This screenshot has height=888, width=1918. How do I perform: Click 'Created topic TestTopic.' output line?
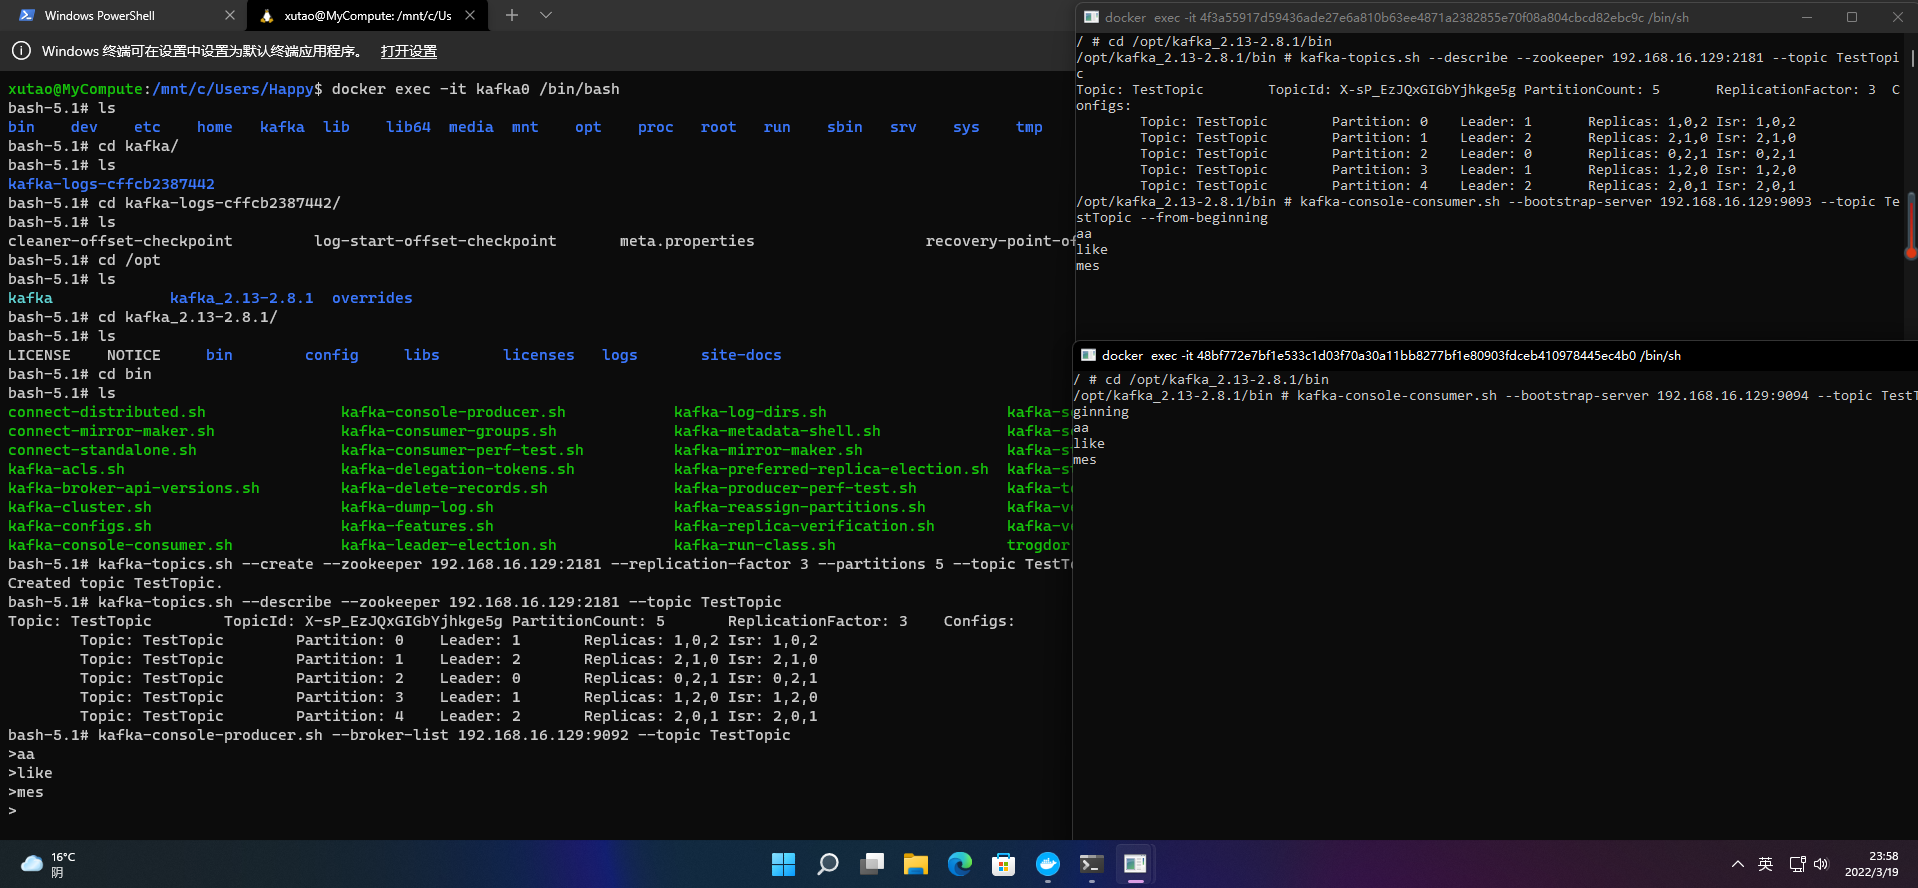pos(115,583)
